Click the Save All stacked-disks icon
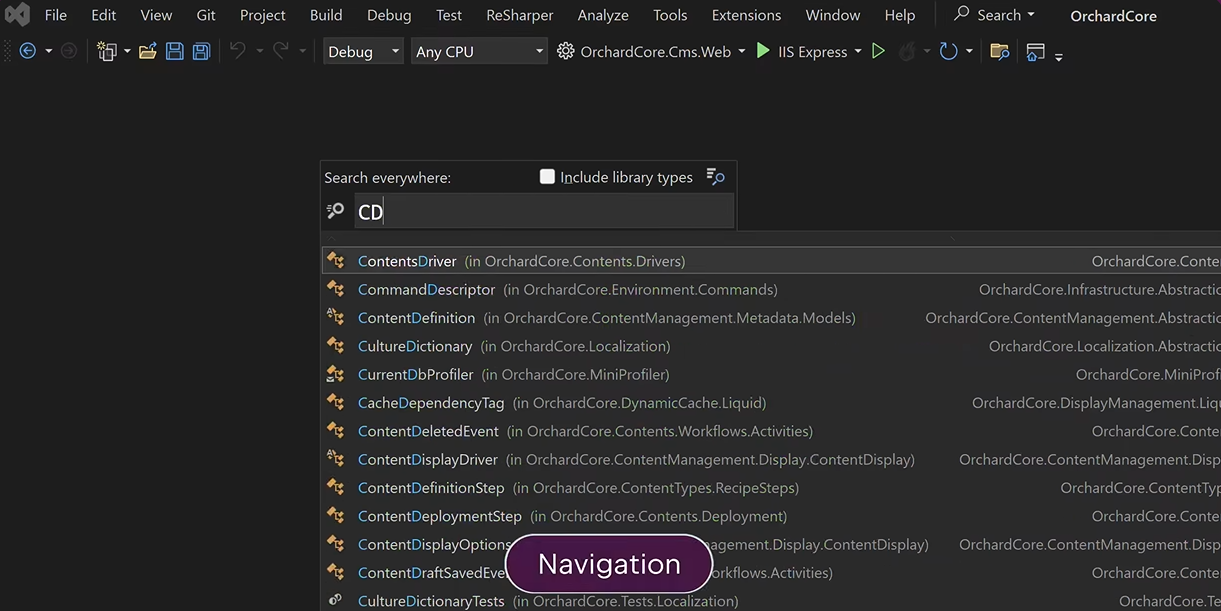This screenshot has height=611, width=1221. coord(201,51)
